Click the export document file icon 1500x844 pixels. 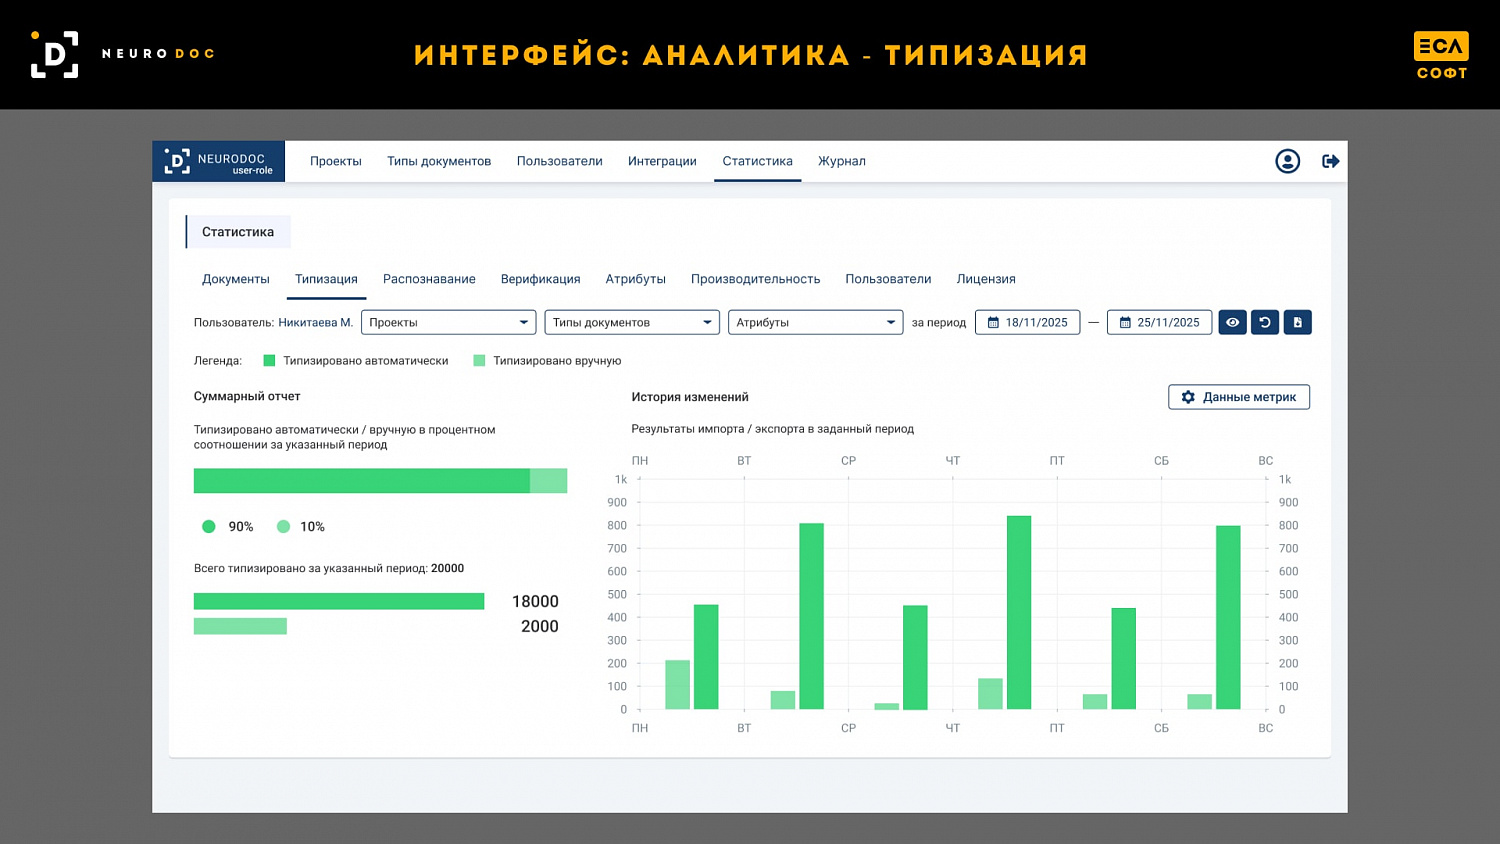(x=1297, y=322)
